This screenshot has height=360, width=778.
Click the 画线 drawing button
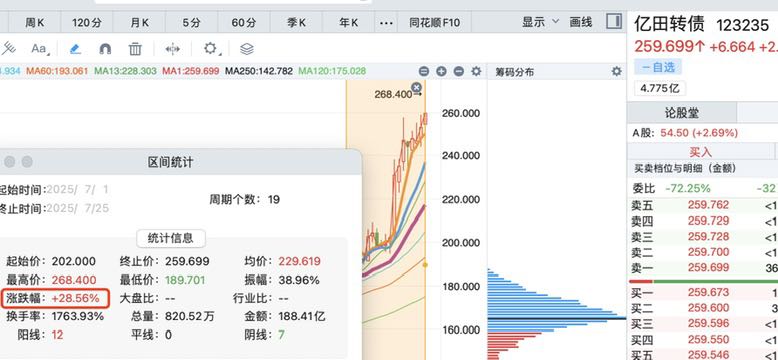pos(581,22)
